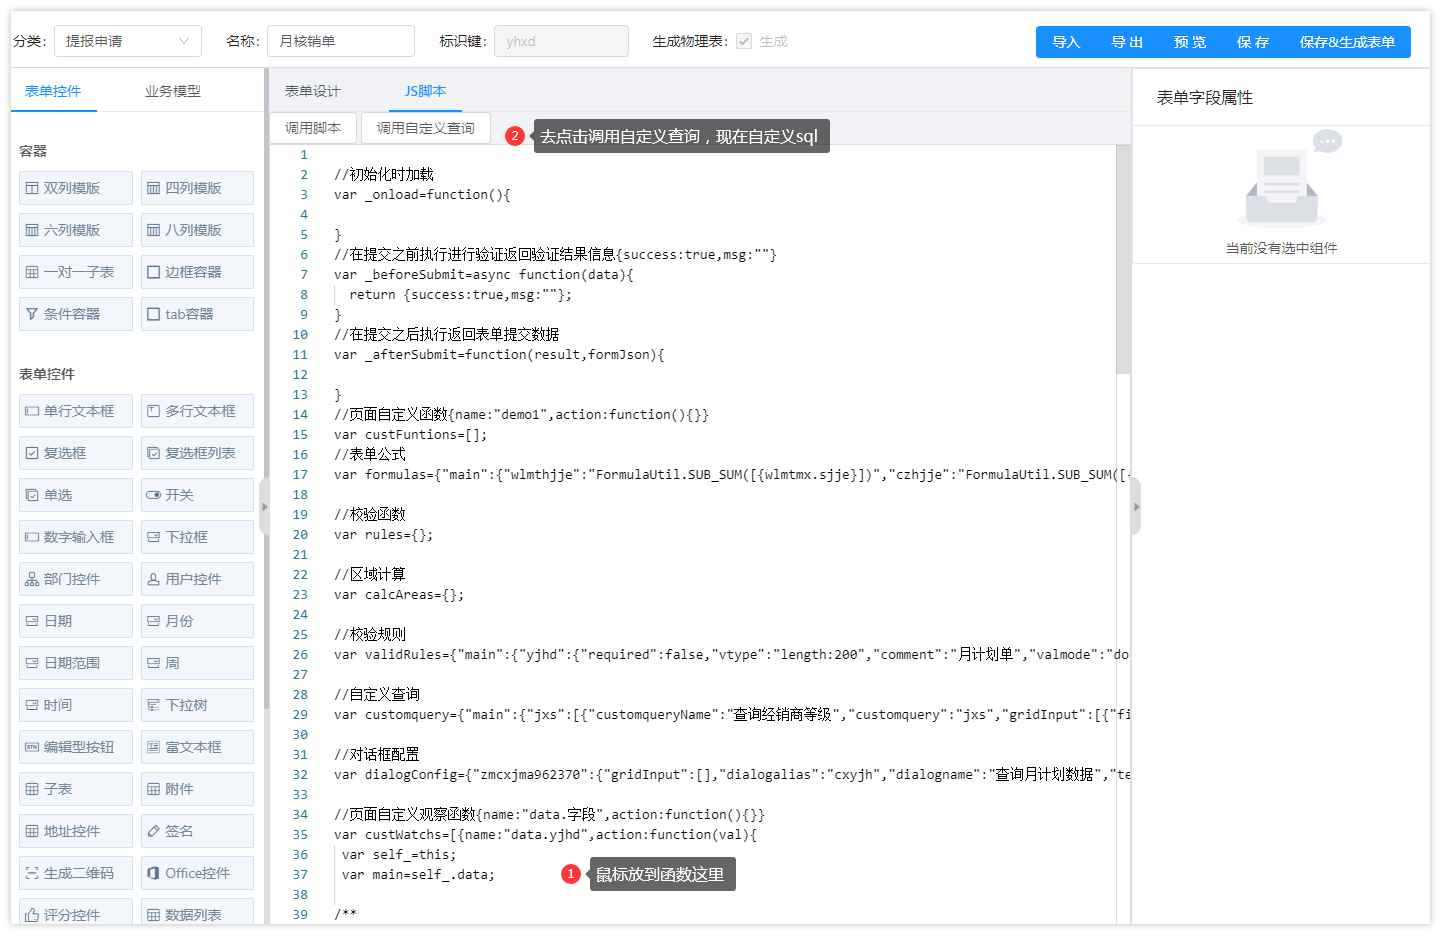This screenshot has width=1442, height=936.
Task: Click the 生成二维码 scan icon
Action: click(32, 873)
